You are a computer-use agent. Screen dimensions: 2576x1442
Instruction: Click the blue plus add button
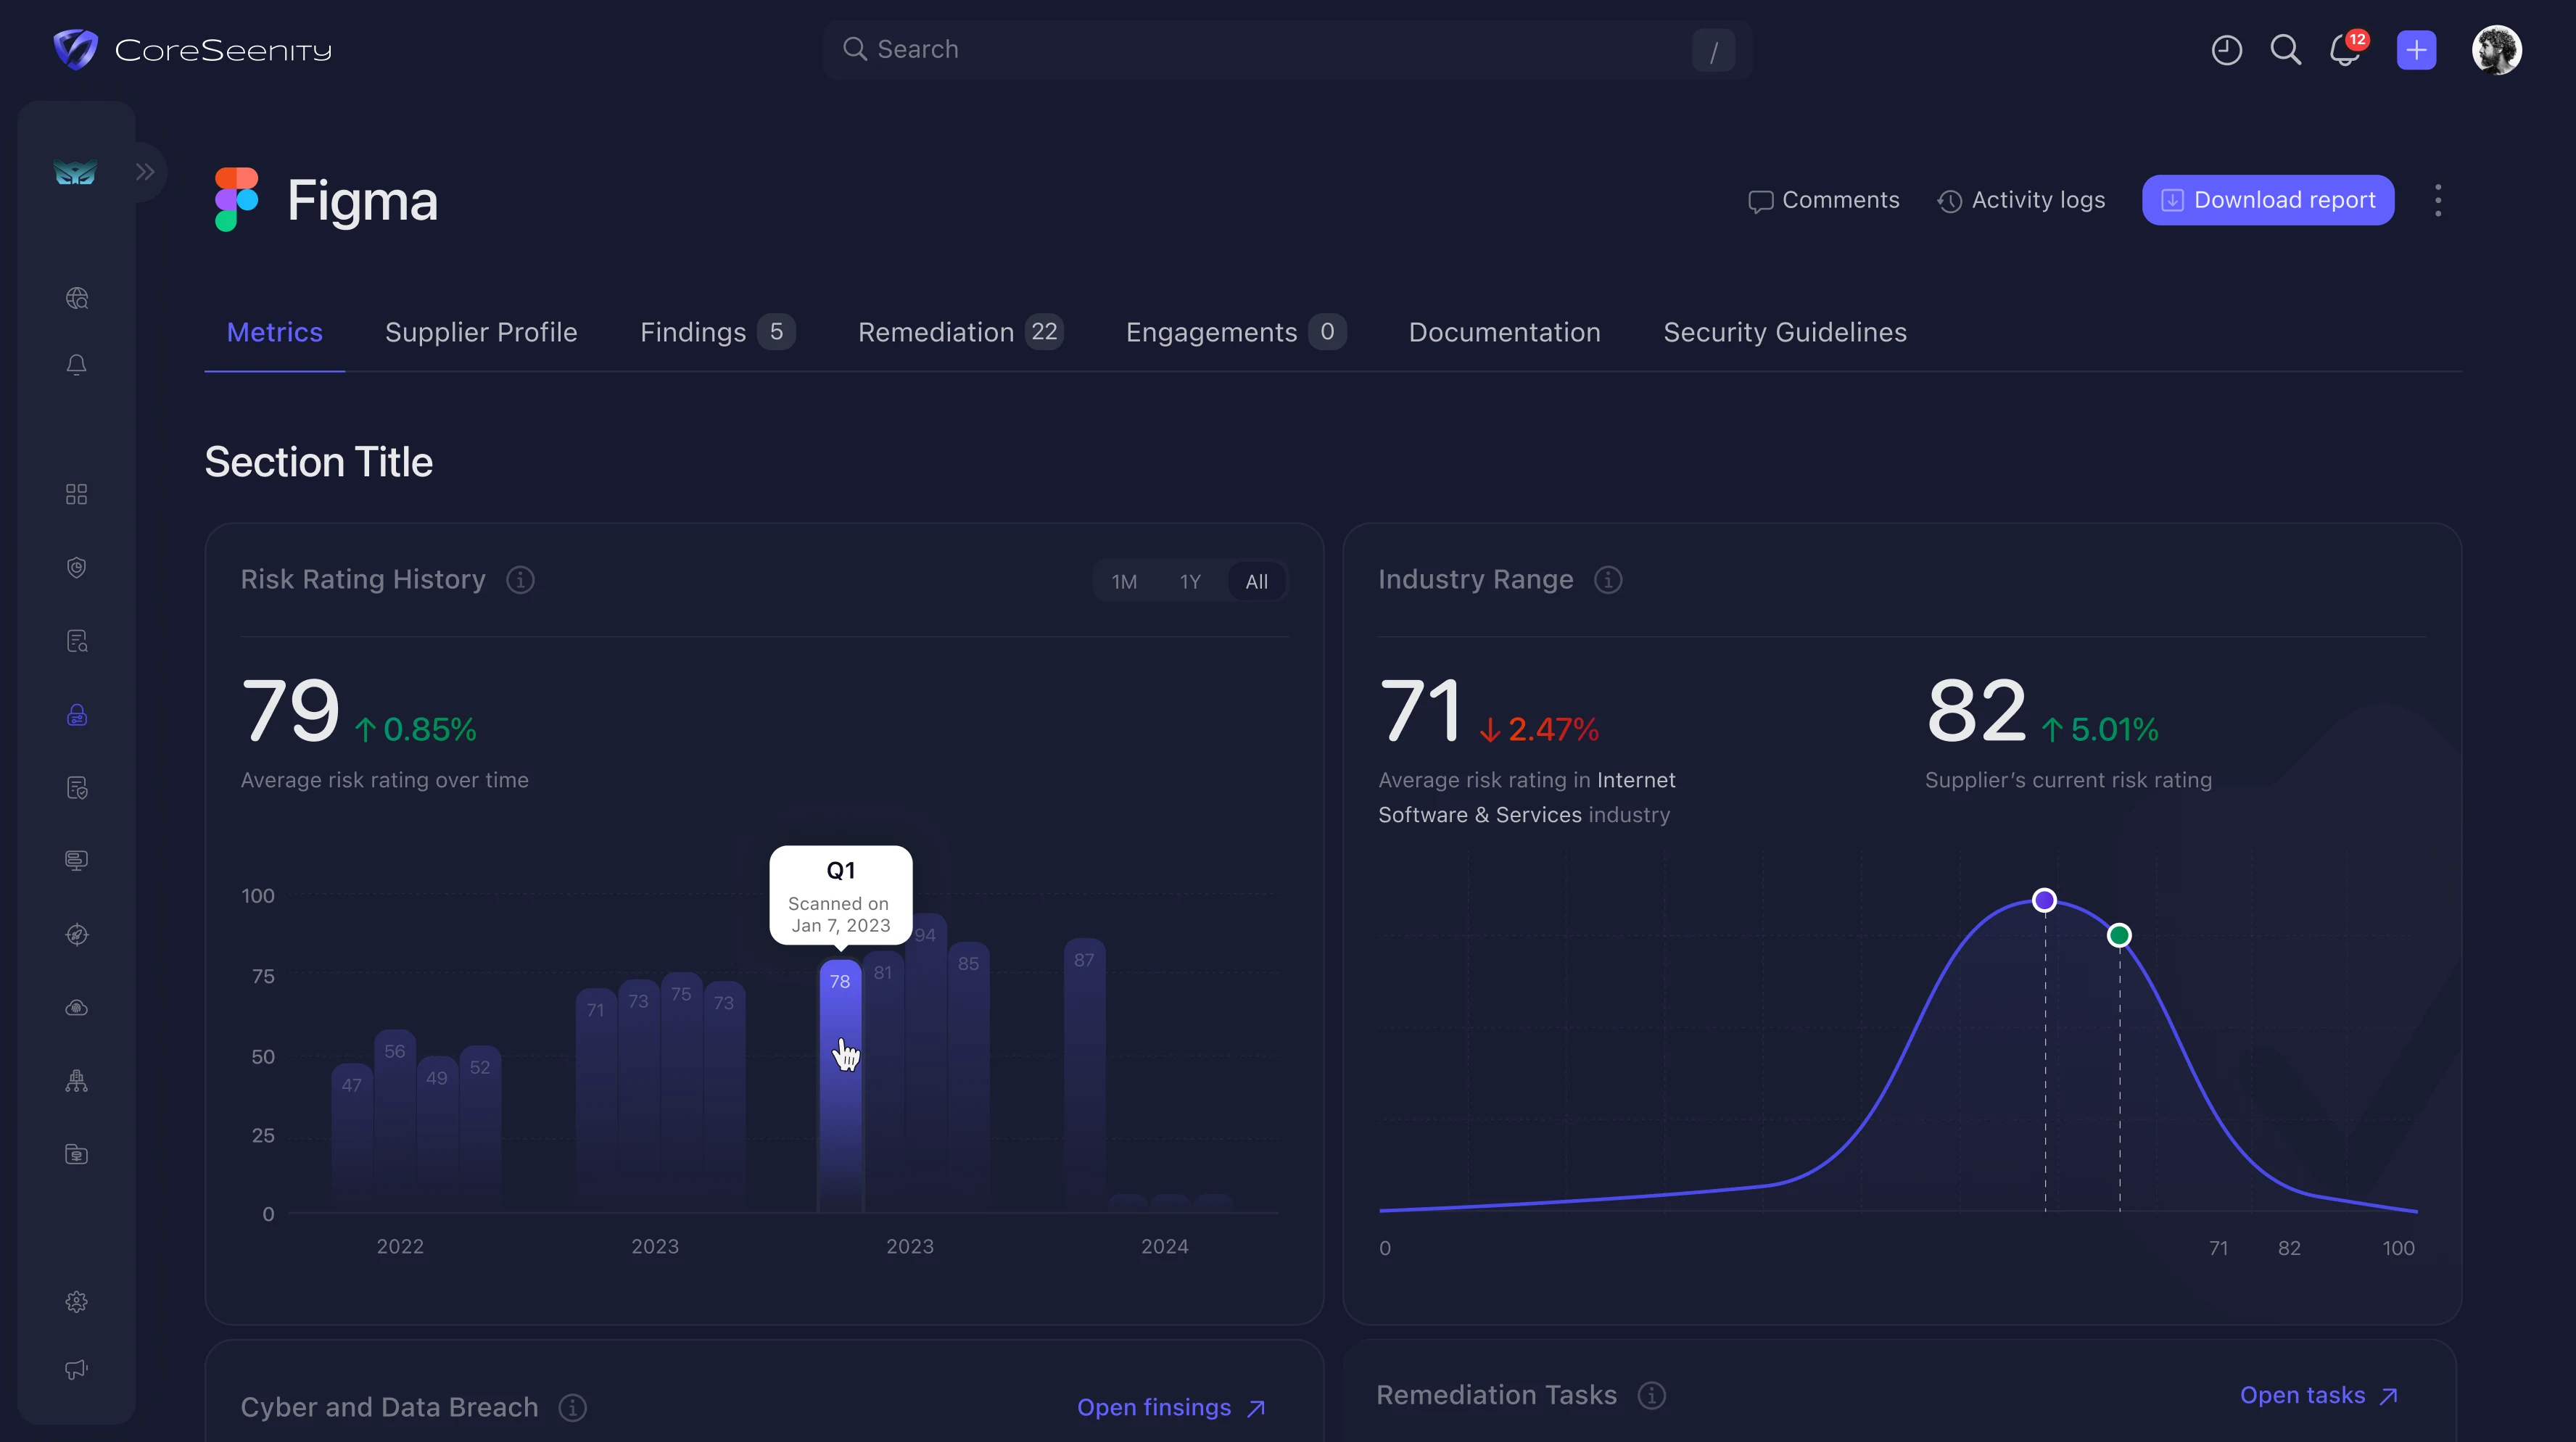tap(2416, 50)
